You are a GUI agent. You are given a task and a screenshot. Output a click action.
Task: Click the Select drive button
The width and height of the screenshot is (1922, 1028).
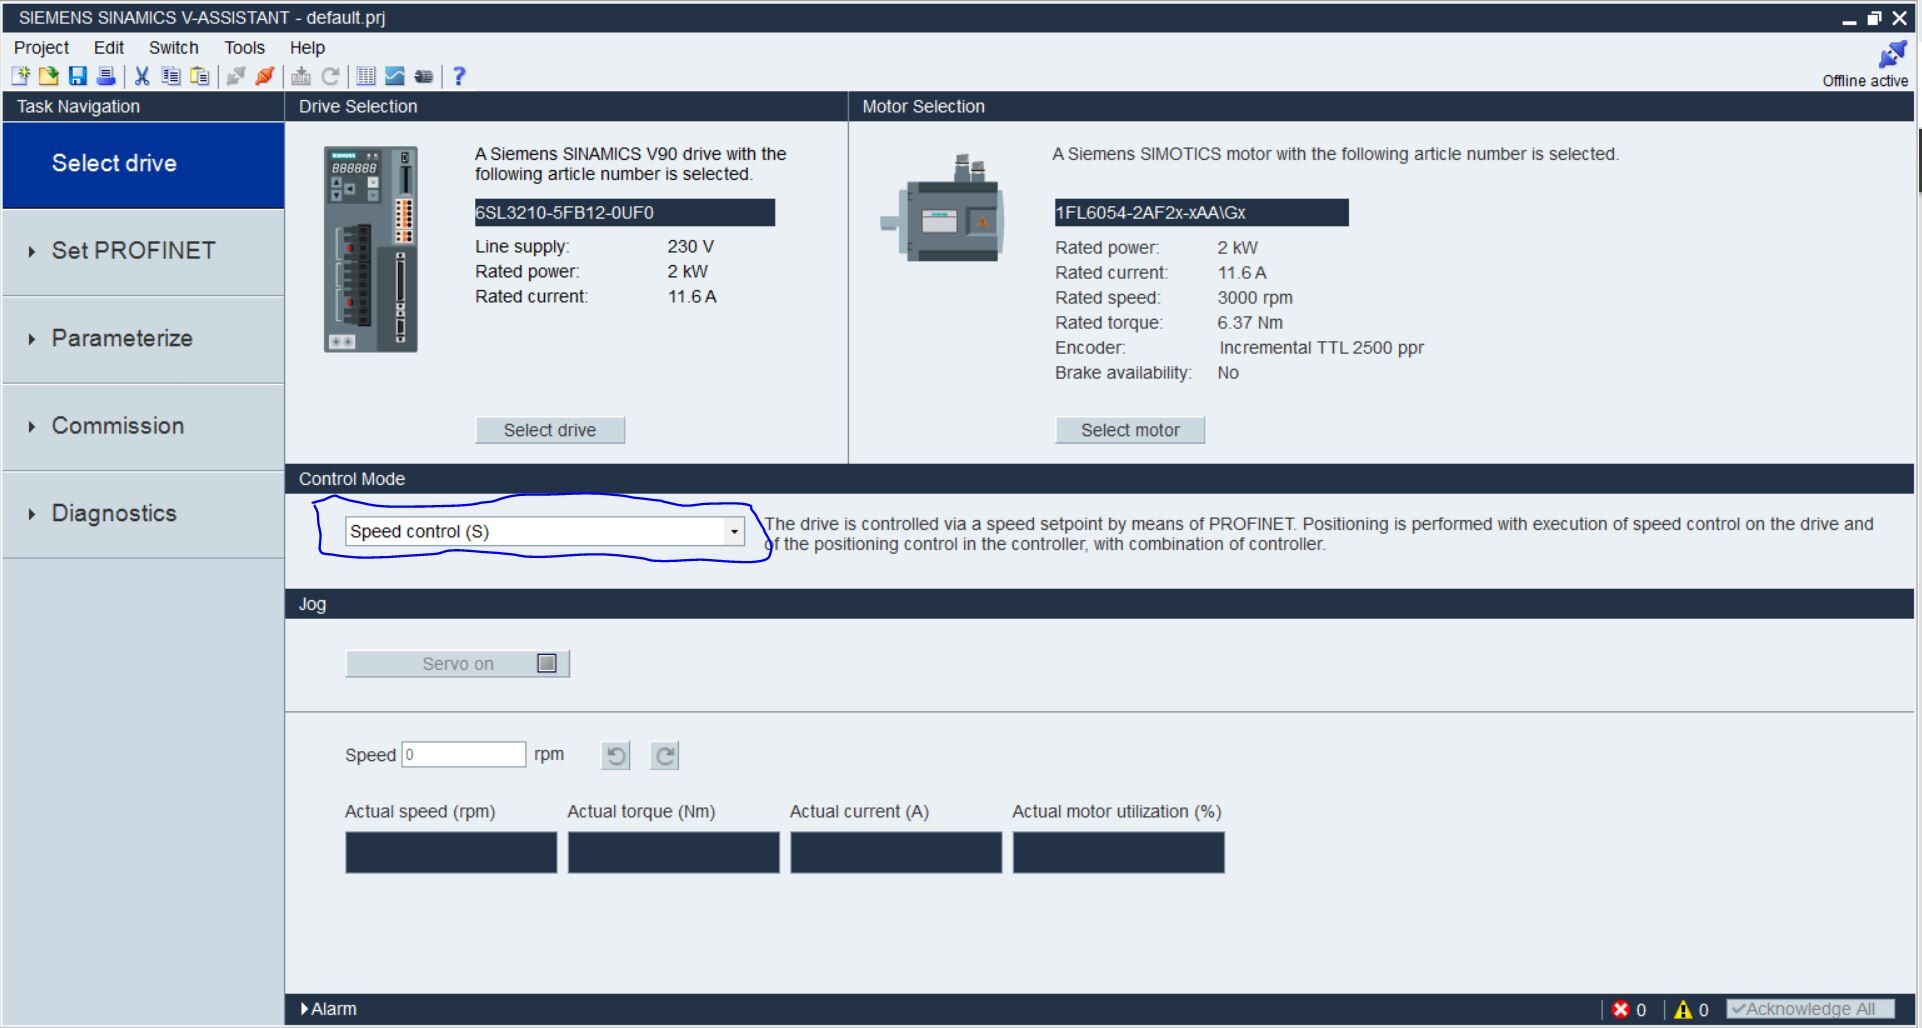(550, 430)
